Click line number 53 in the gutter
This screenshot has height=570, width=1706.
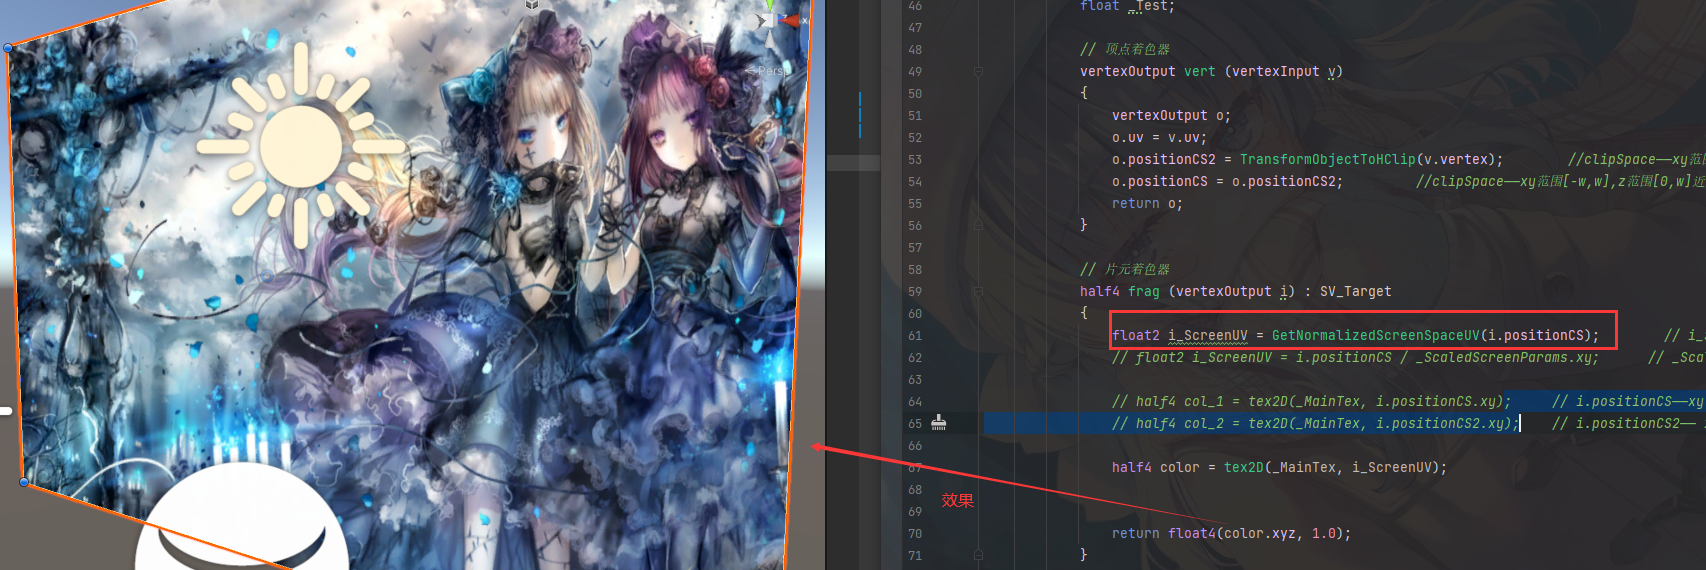click(915, 159)
